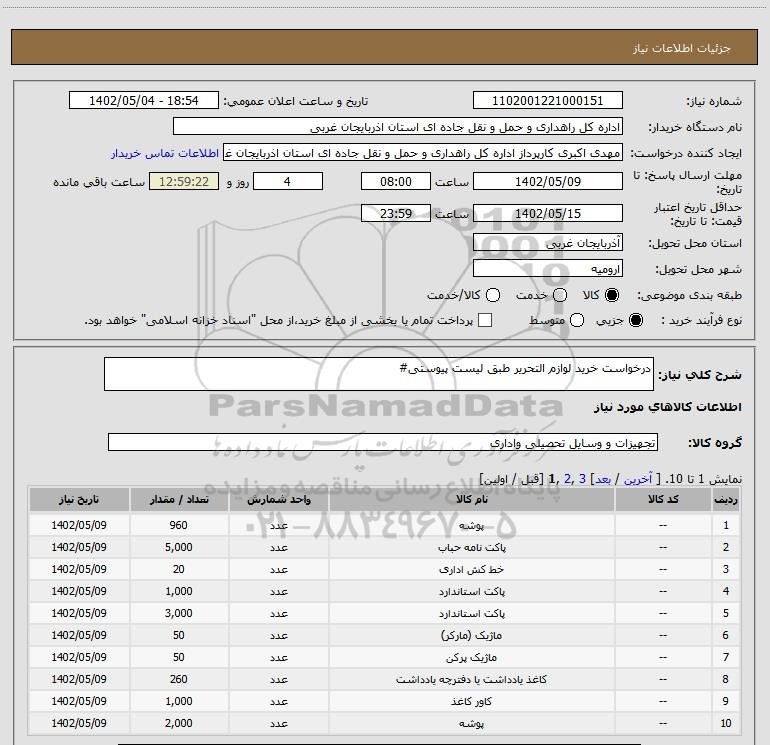The height and width of the screenshot is (745, 770).
Task: Select the کالا radio button
Action: (612, 295)
